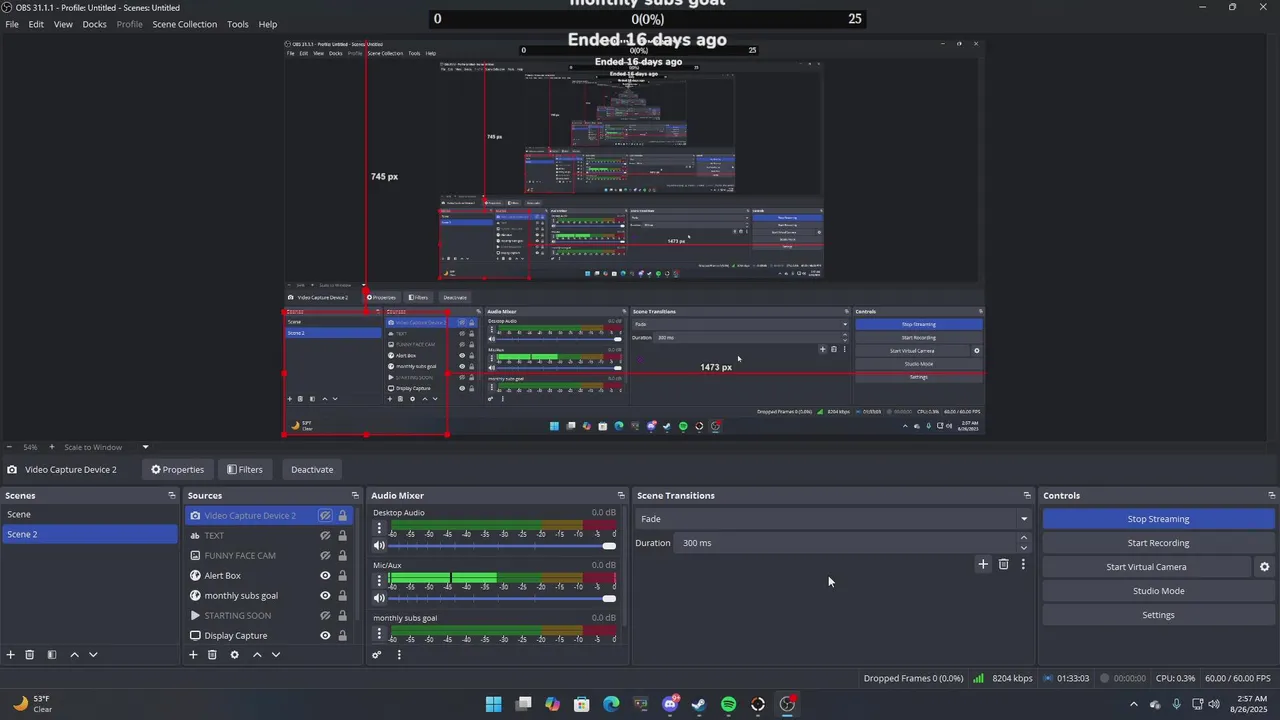The width and height of the screenshot is (1280, 720).
Task: Open source properties gear icon
Action: point(234,655)
